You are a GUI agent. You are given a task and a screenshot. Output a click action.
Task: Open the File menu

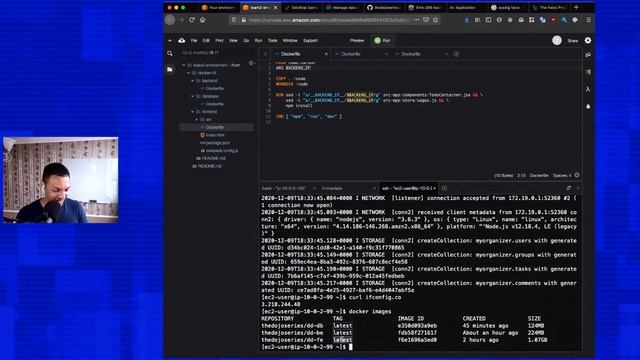(194, 40)
